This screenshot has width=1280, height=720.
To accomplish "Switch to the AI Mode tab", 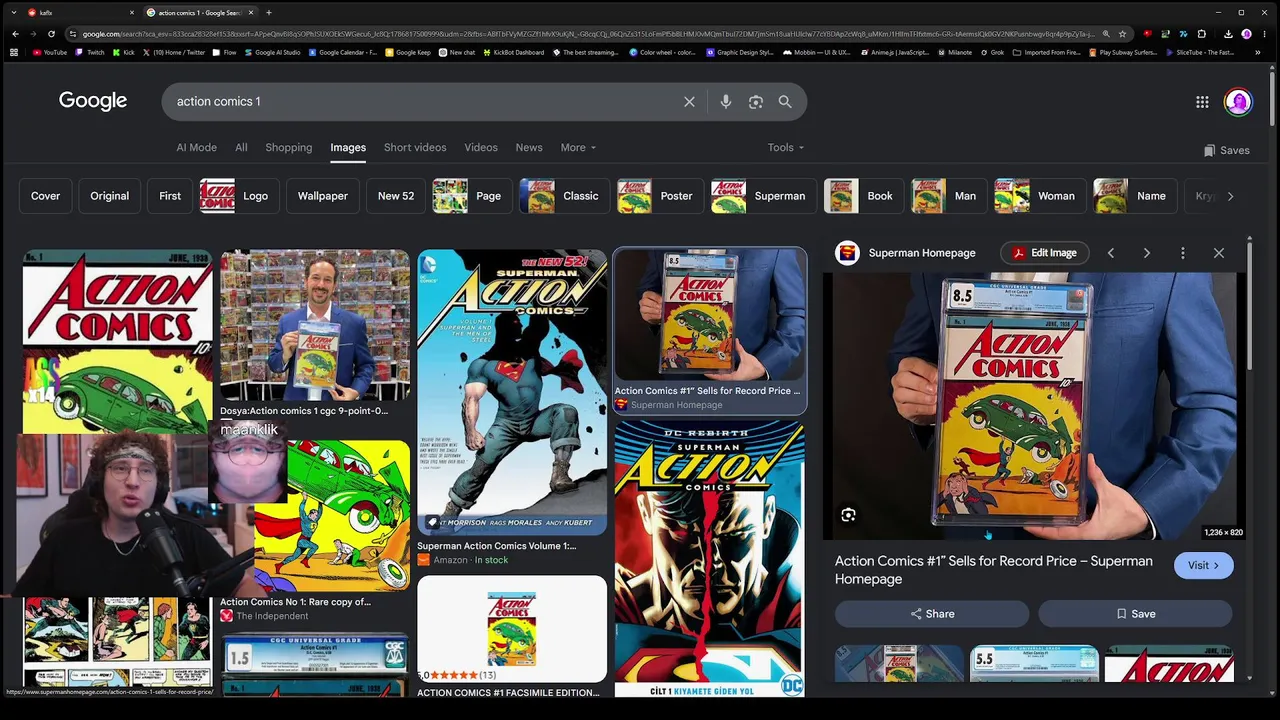I will click(196, 148).
